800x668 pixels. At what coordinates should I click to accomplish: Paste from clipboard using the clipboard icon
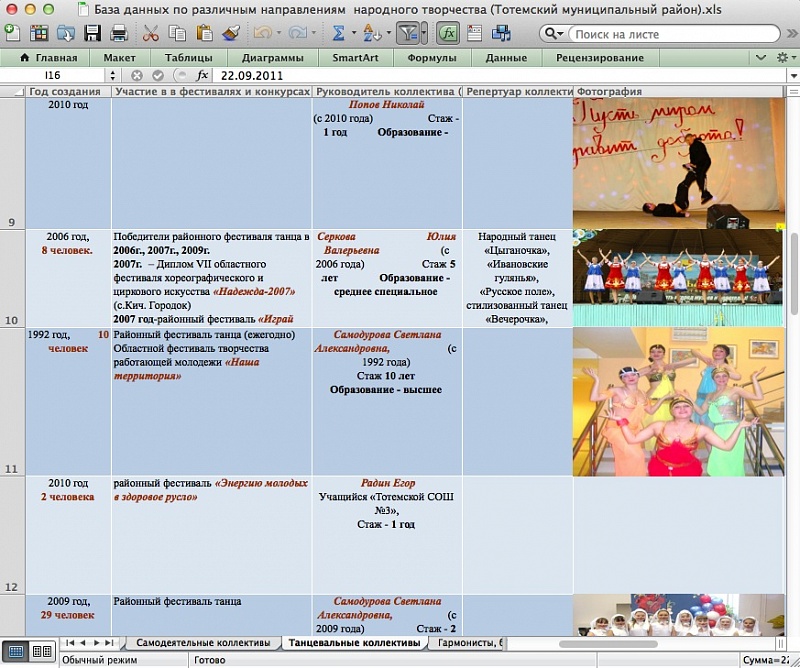pyautogui.click(x=204, y=33)
